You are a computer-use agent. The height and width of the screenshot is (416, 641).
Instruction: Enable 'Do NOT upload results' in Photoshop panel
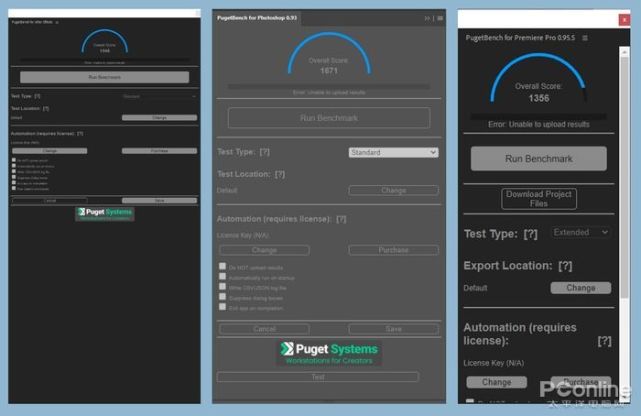pyautogui.click(x=222, y=266)
